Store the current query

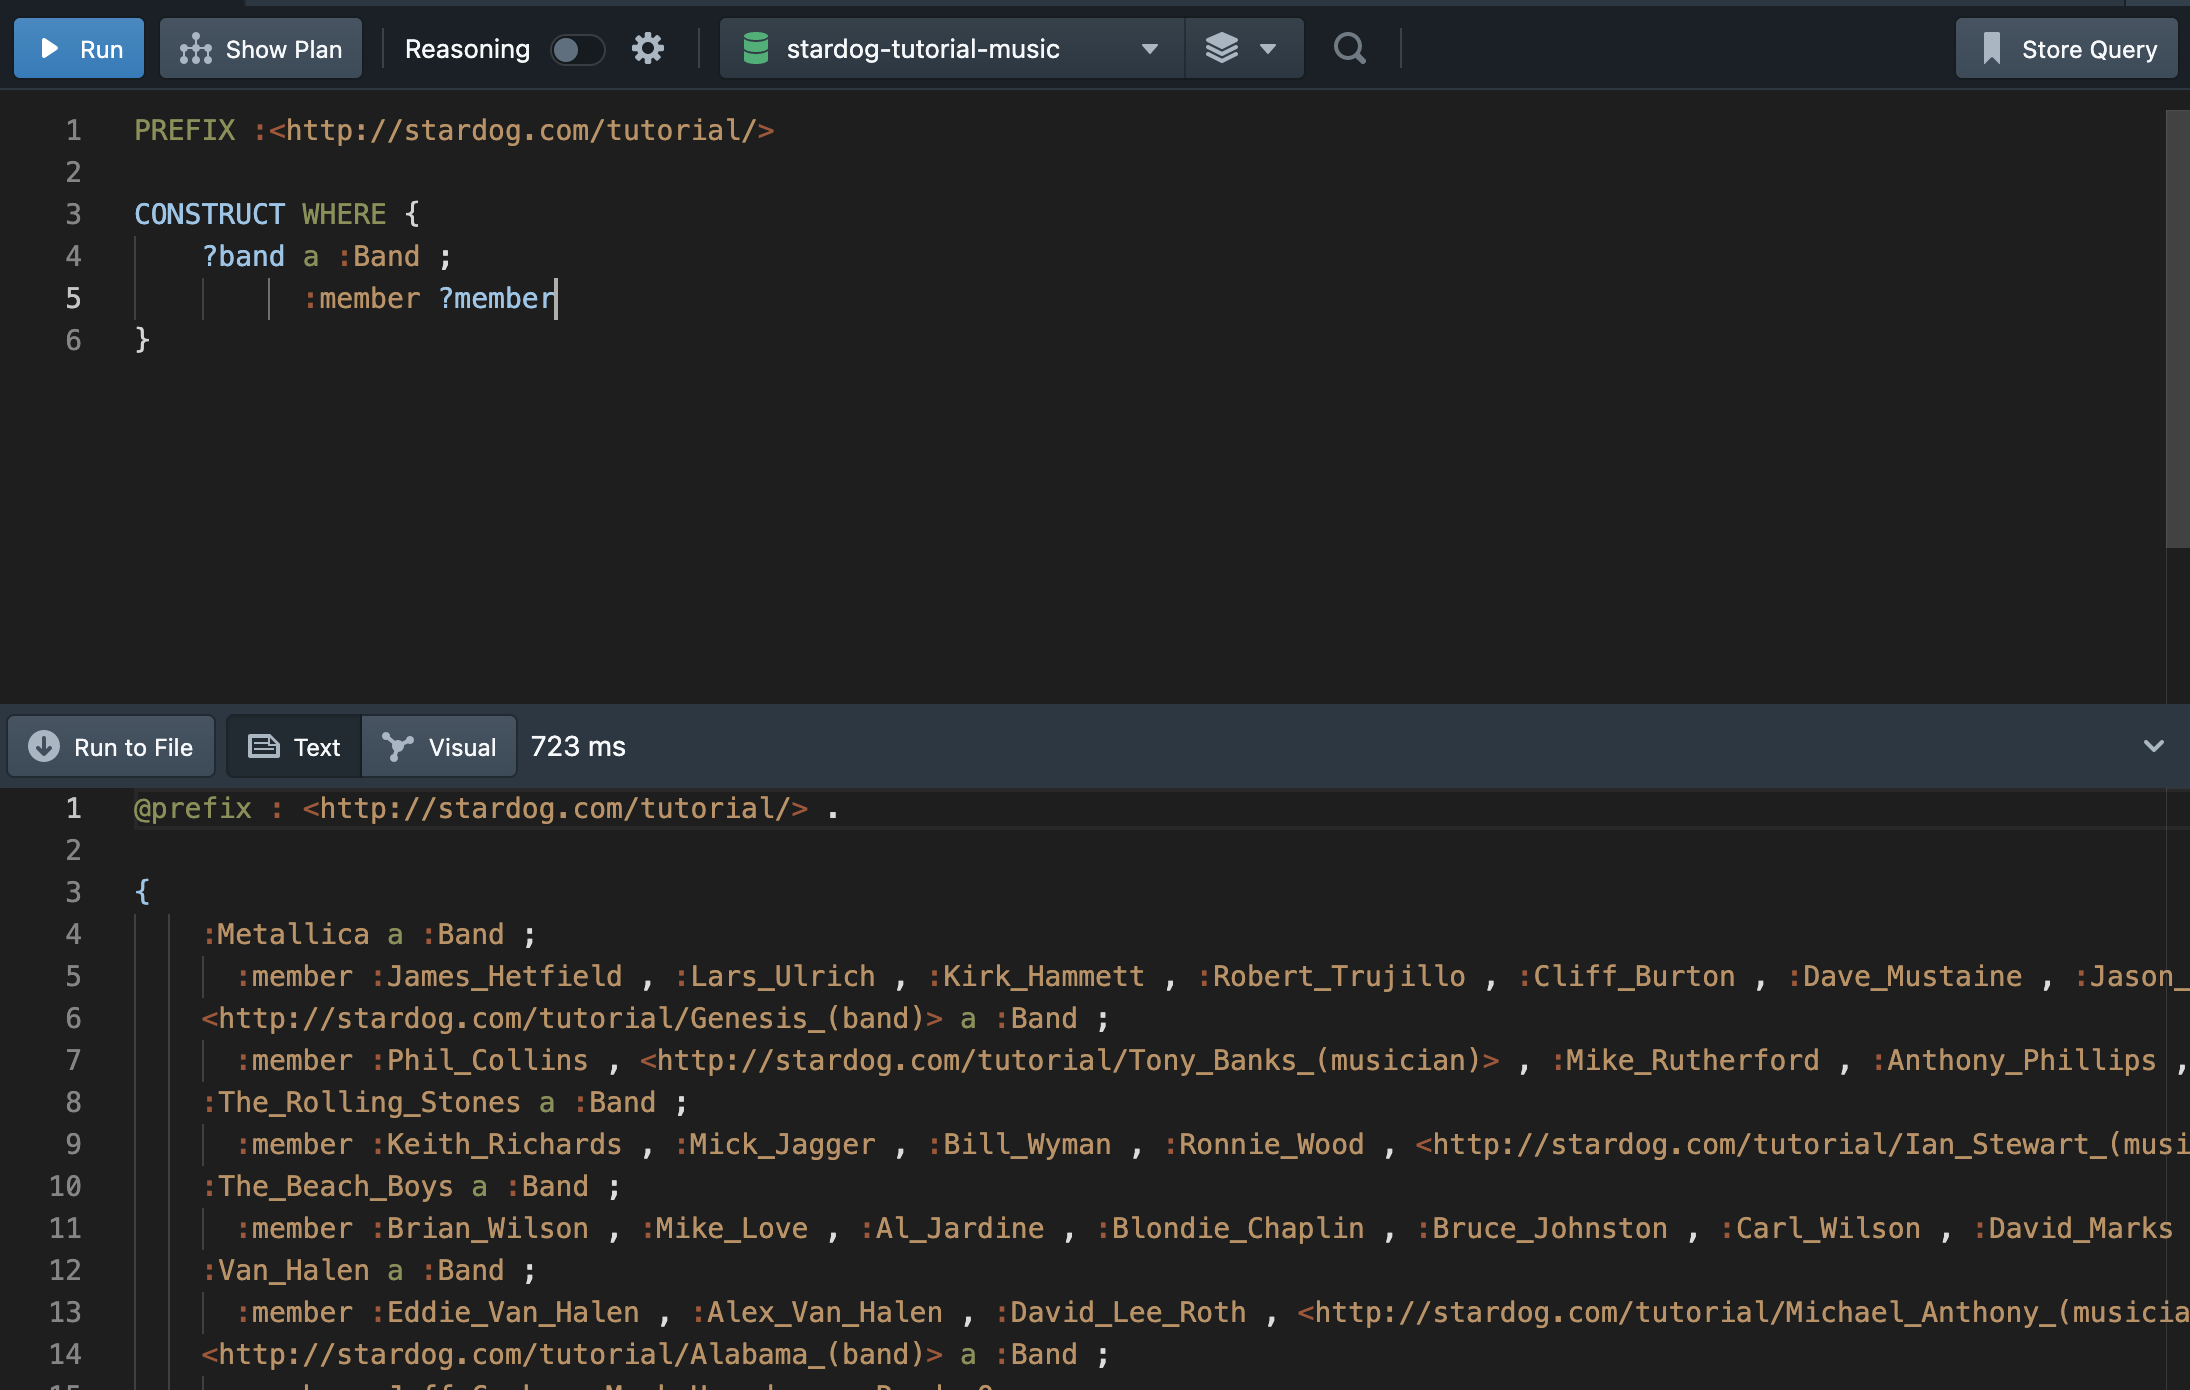(x=2067, y=48)
